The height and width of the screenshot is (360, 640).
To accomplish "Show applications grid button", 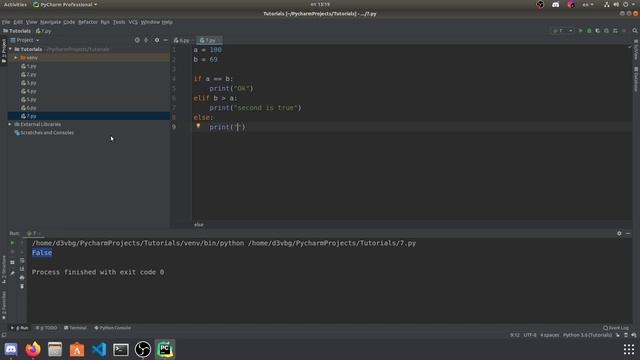I will pos(629,349).
